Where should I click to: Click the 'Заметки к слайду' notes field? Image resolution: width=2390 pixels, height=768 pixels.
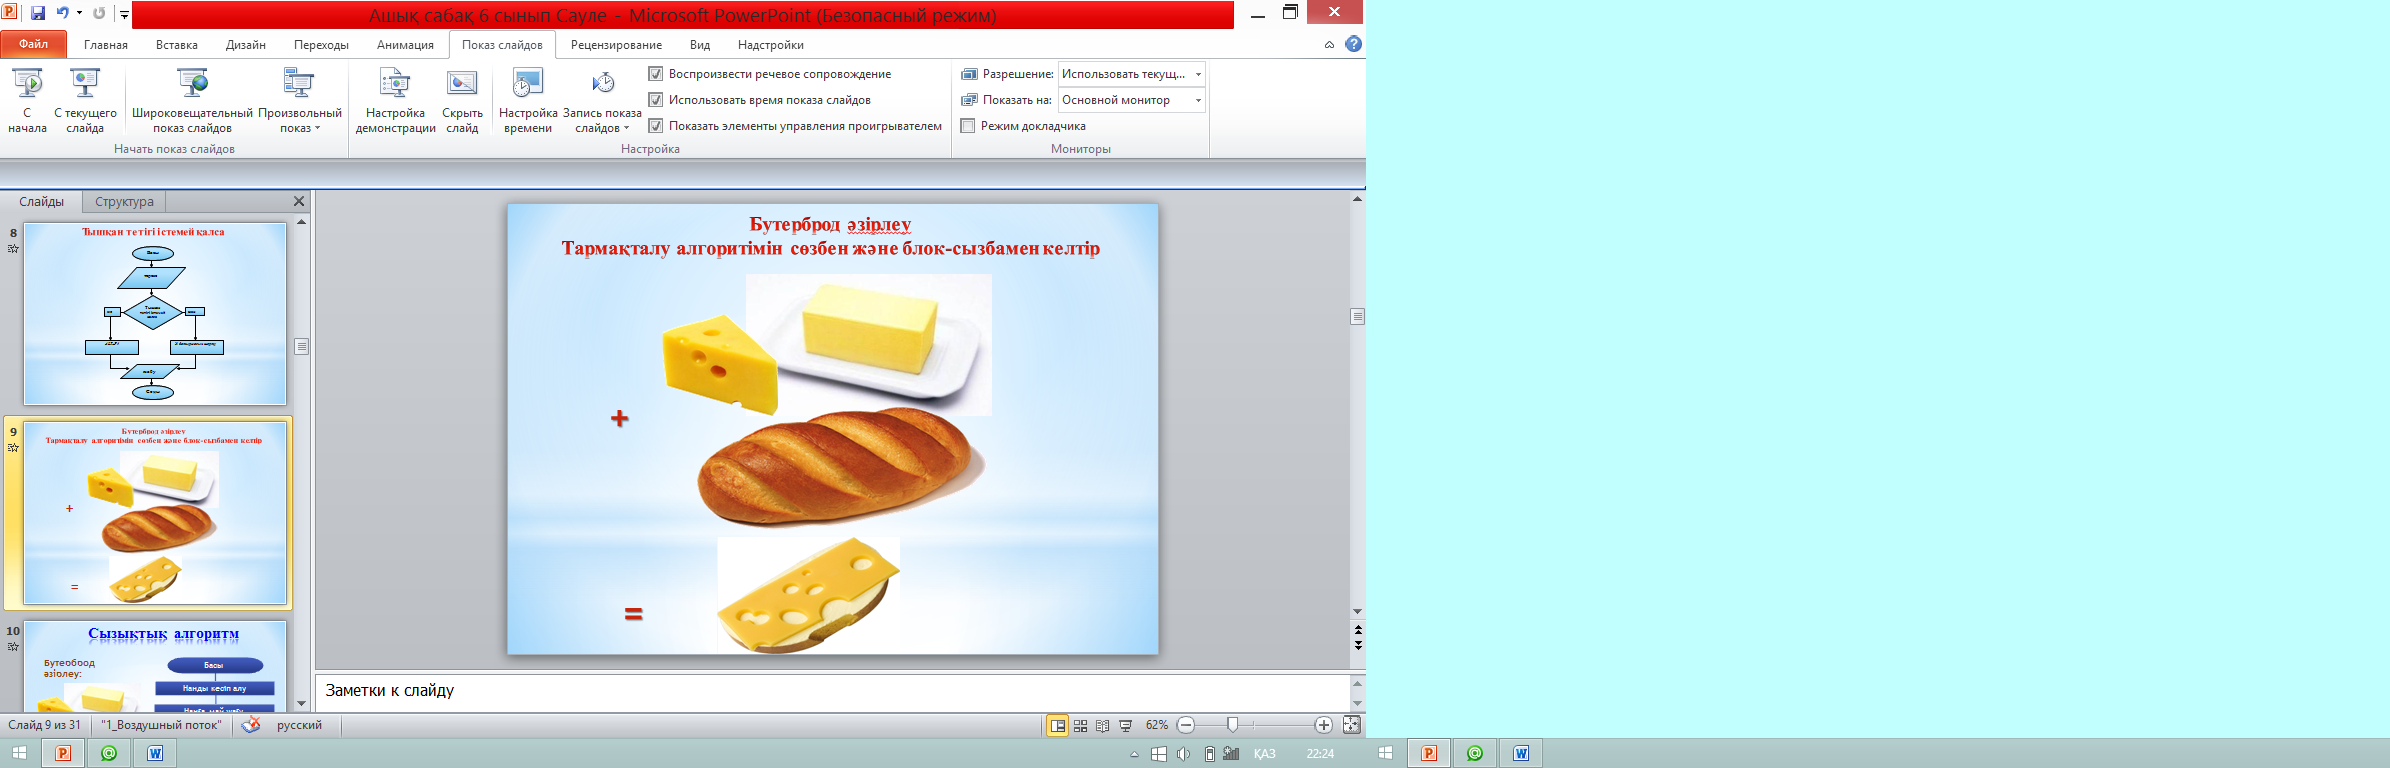tap(833, 691)
